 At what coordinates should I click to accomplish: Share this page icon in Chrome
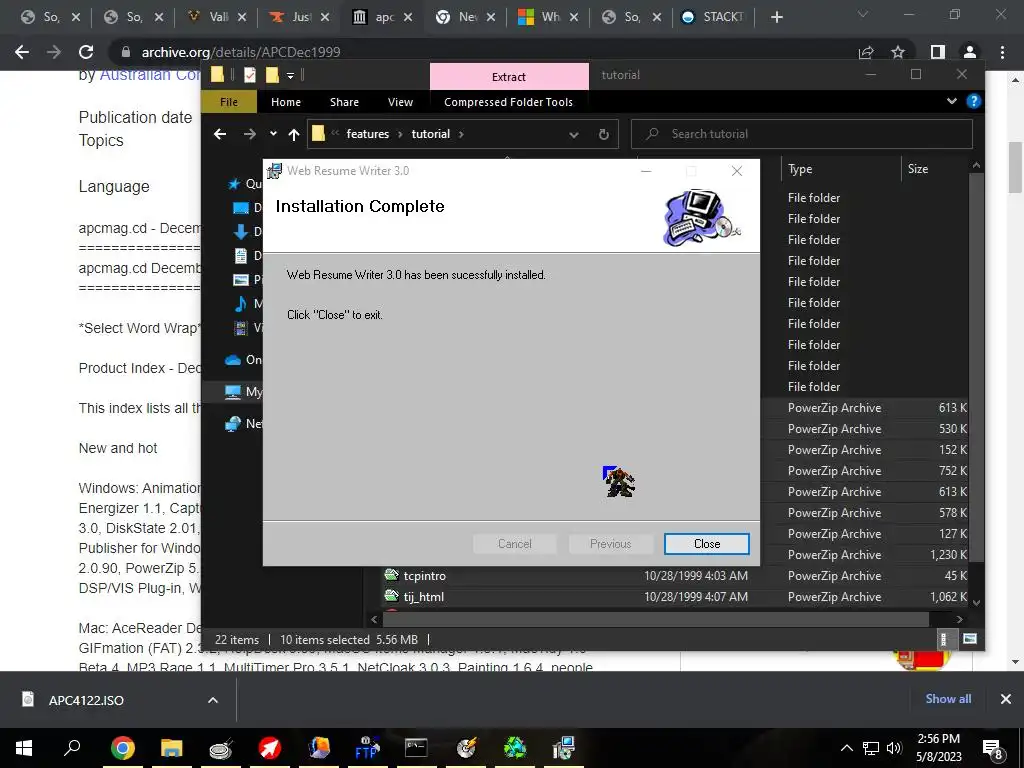(866, 52)
